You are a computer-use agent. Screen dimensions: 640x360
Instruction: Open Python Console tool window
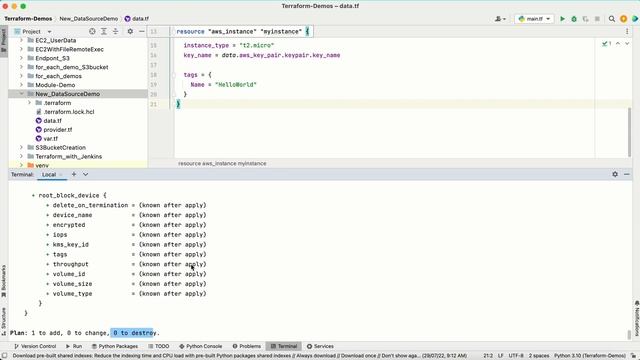click(201, 346)
